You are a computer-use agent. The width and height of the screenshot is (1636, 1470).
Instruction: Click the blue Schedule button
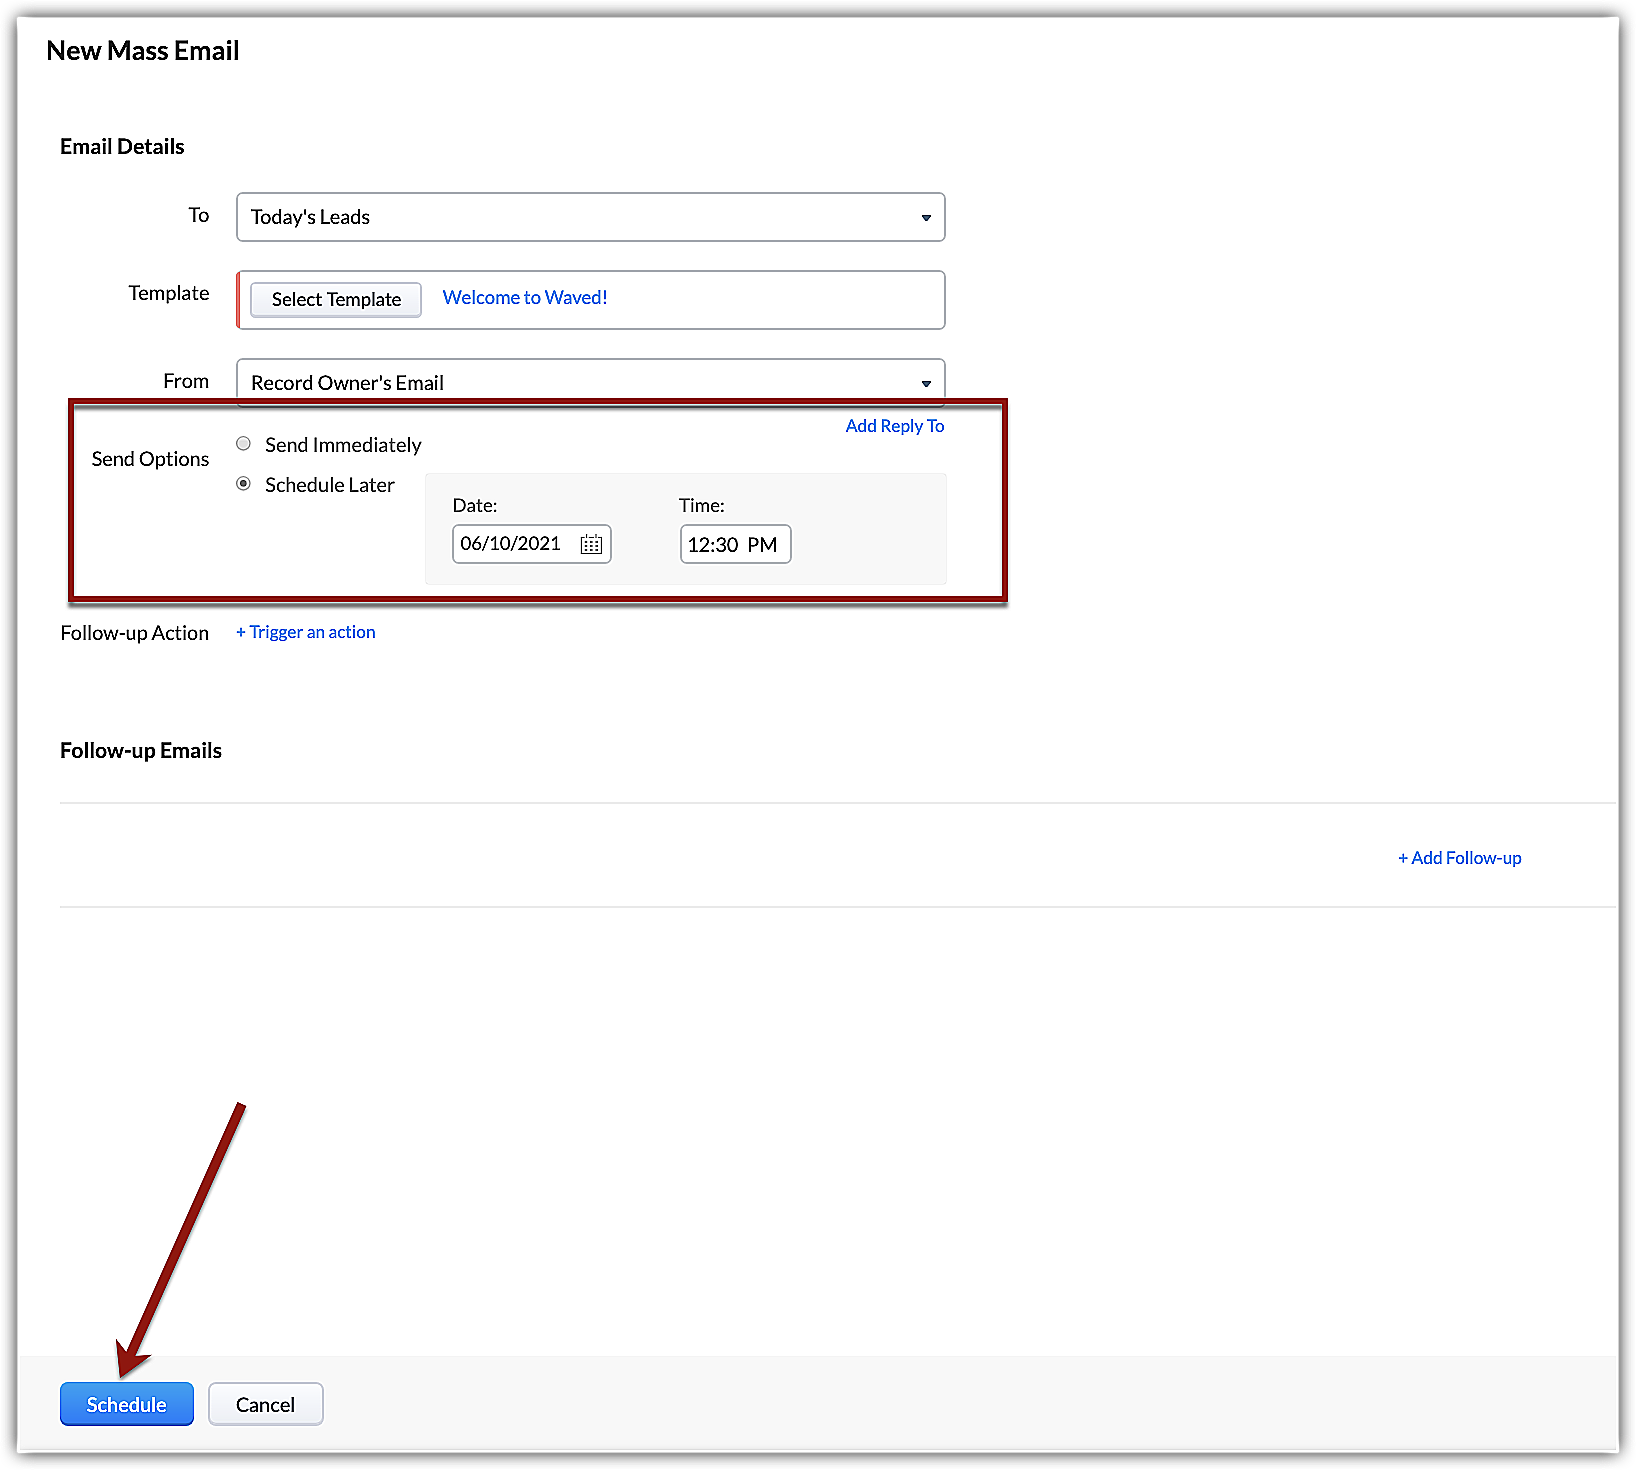127,1404
